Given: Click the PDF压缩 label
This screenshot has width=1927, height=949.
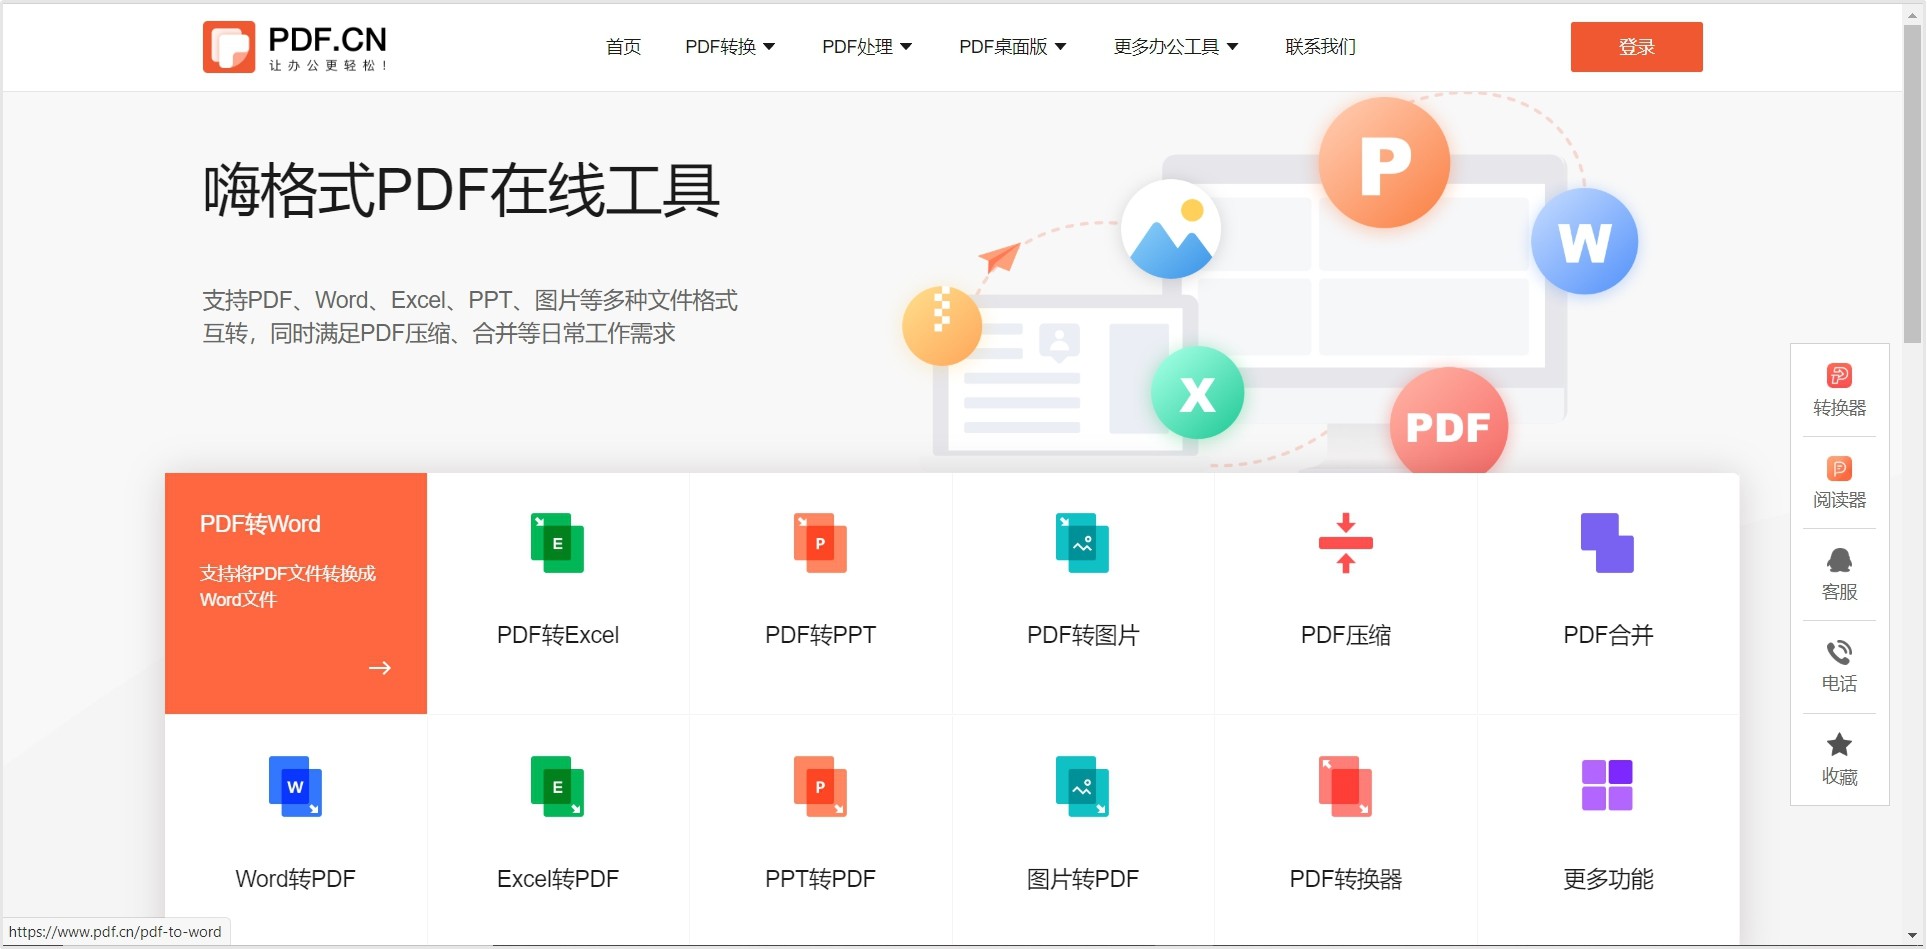Looking at the screenshot, I should coord(1345,635).
